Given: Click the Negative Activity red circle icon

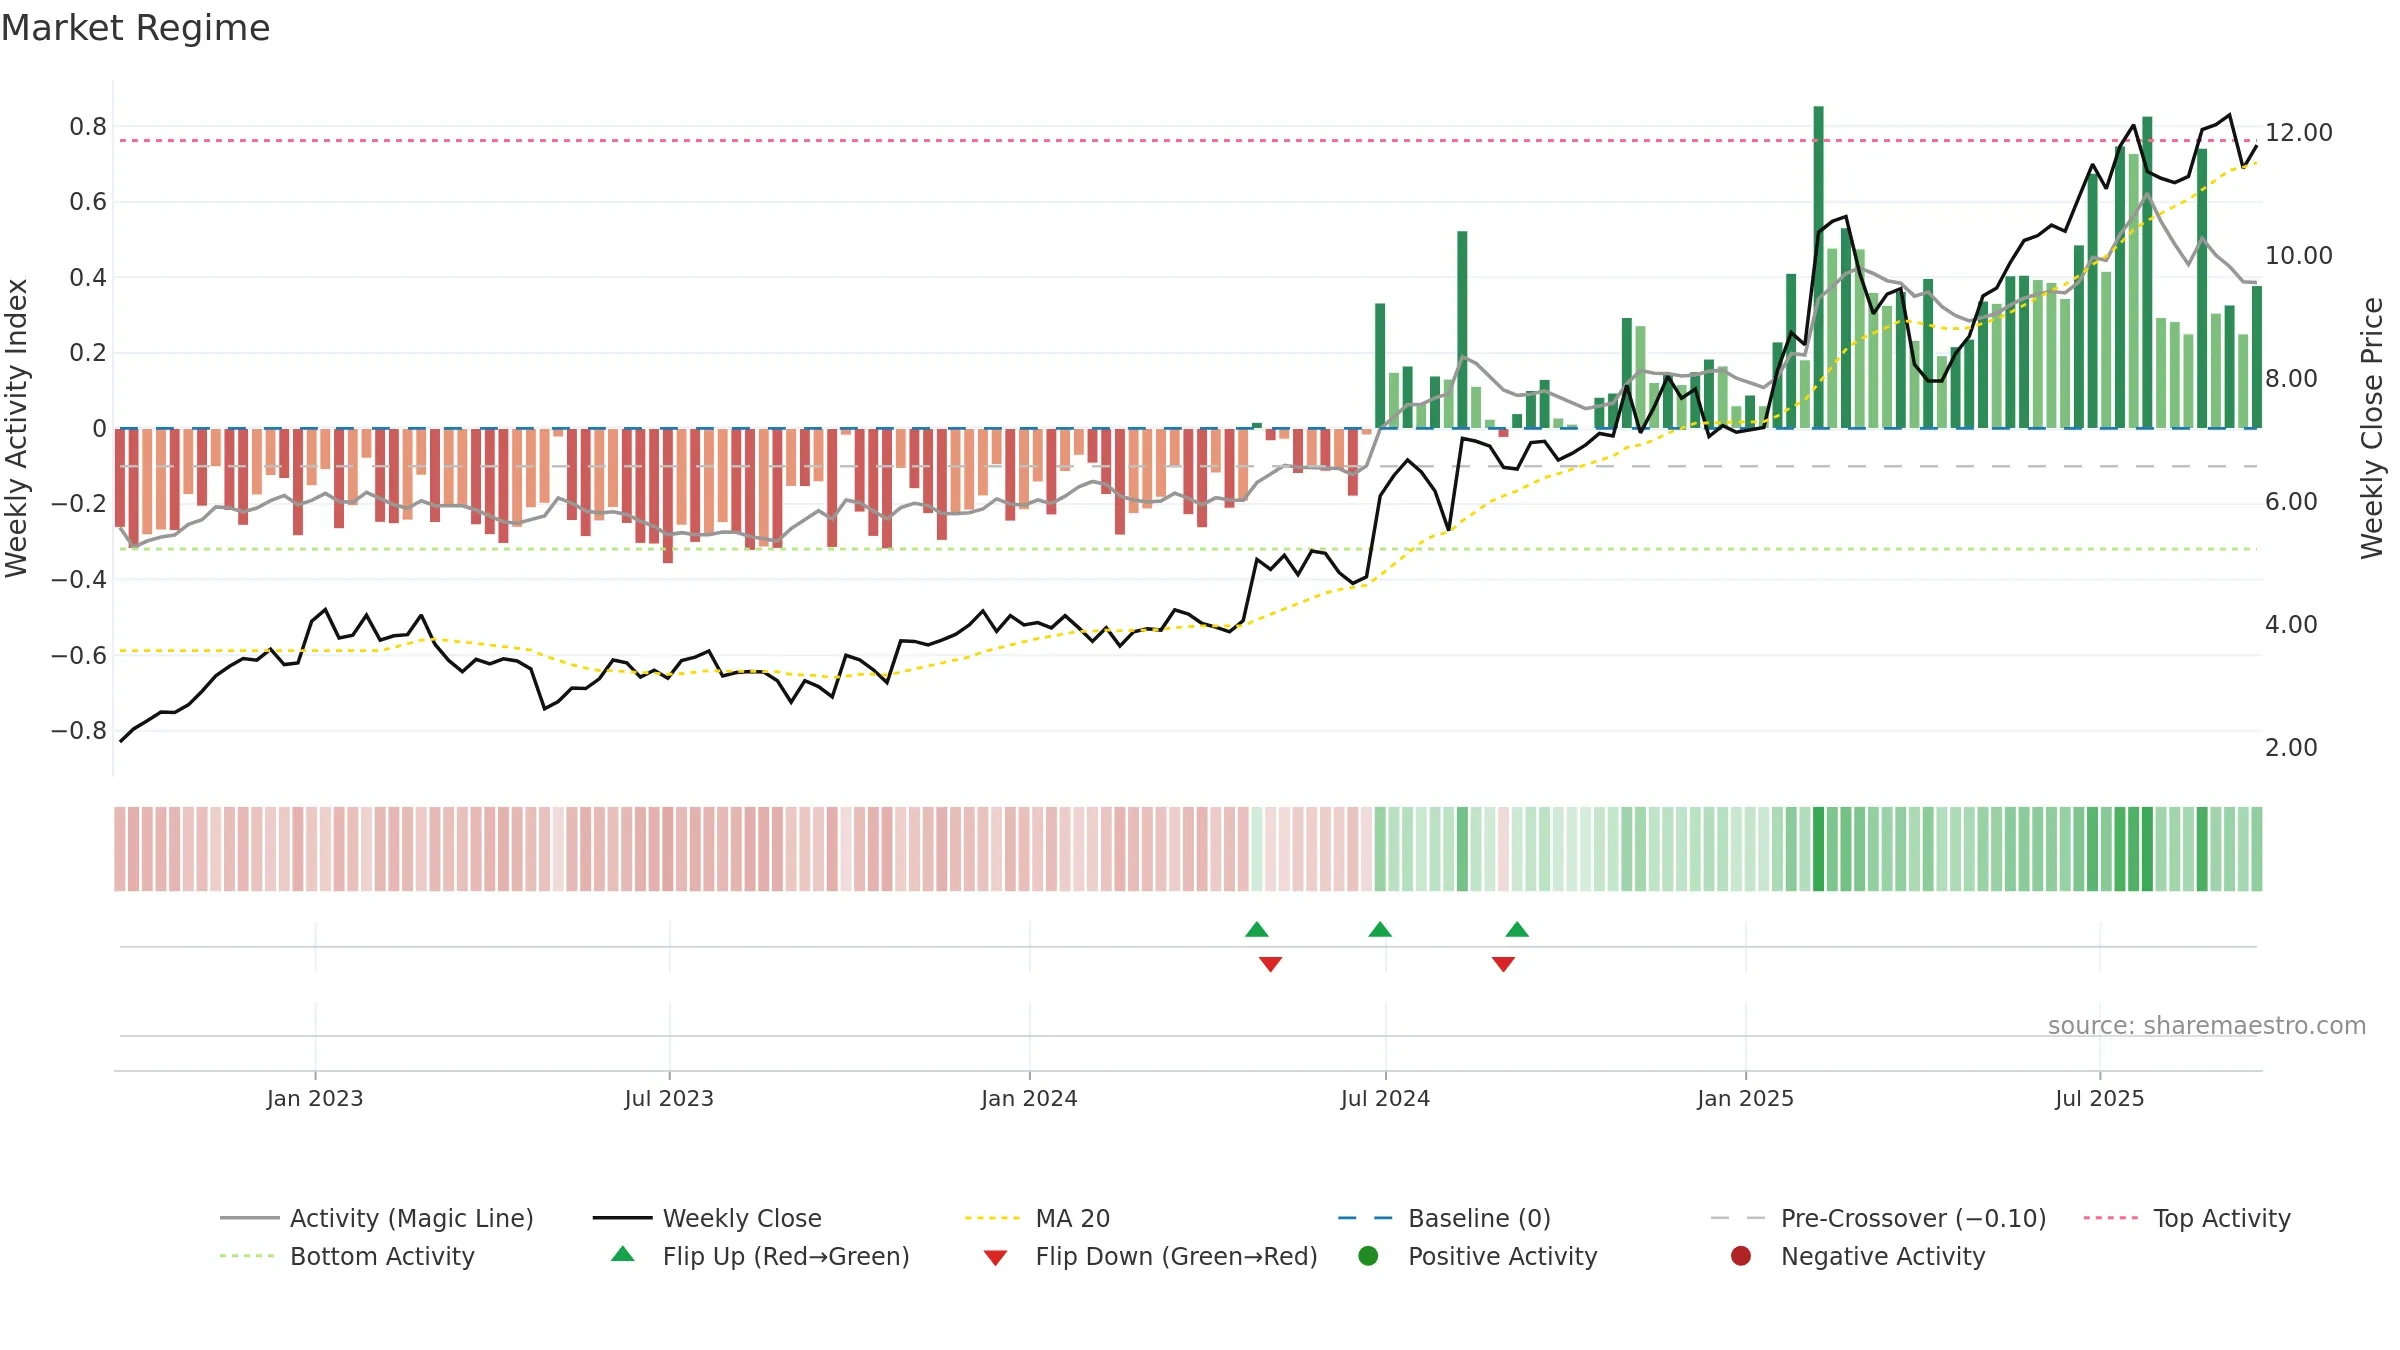Looking at the screenshot, I should [x=1741, y=1256].
